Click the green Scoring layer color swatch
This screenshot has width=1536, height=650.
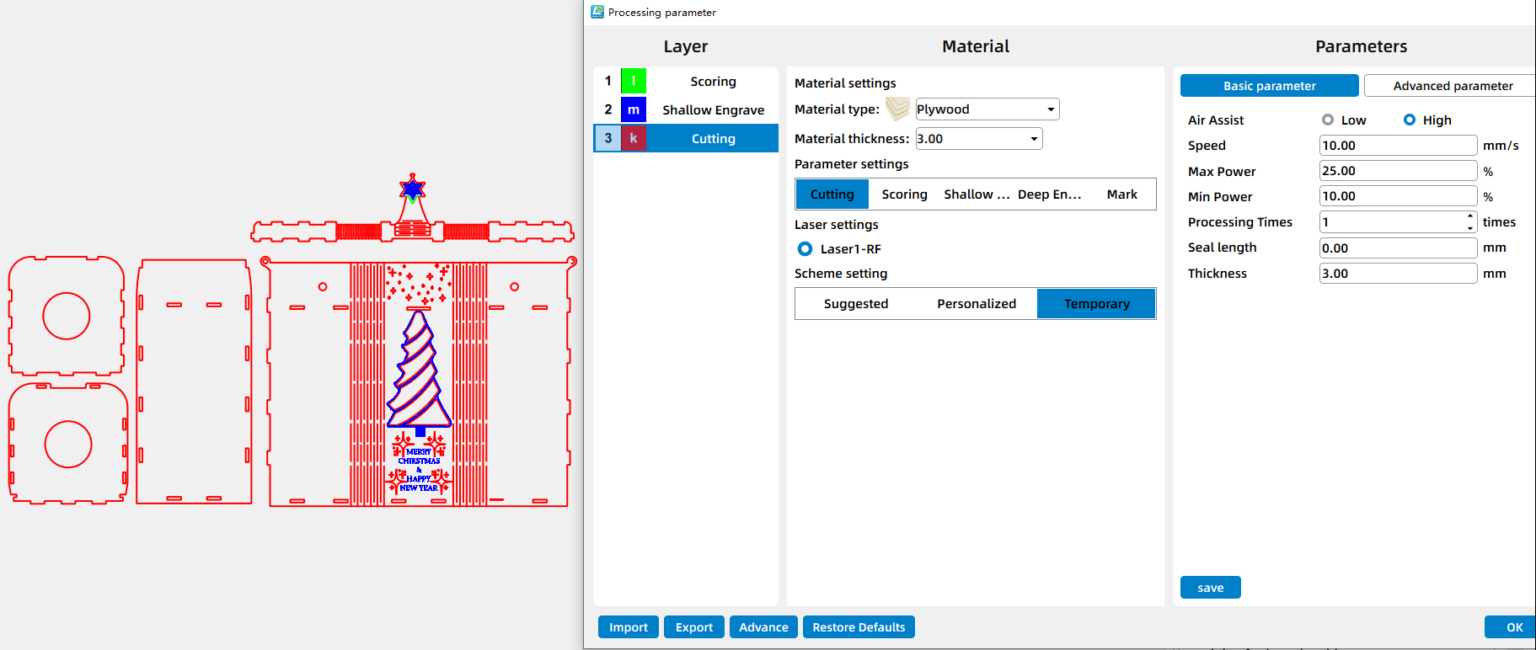(633, 82)
